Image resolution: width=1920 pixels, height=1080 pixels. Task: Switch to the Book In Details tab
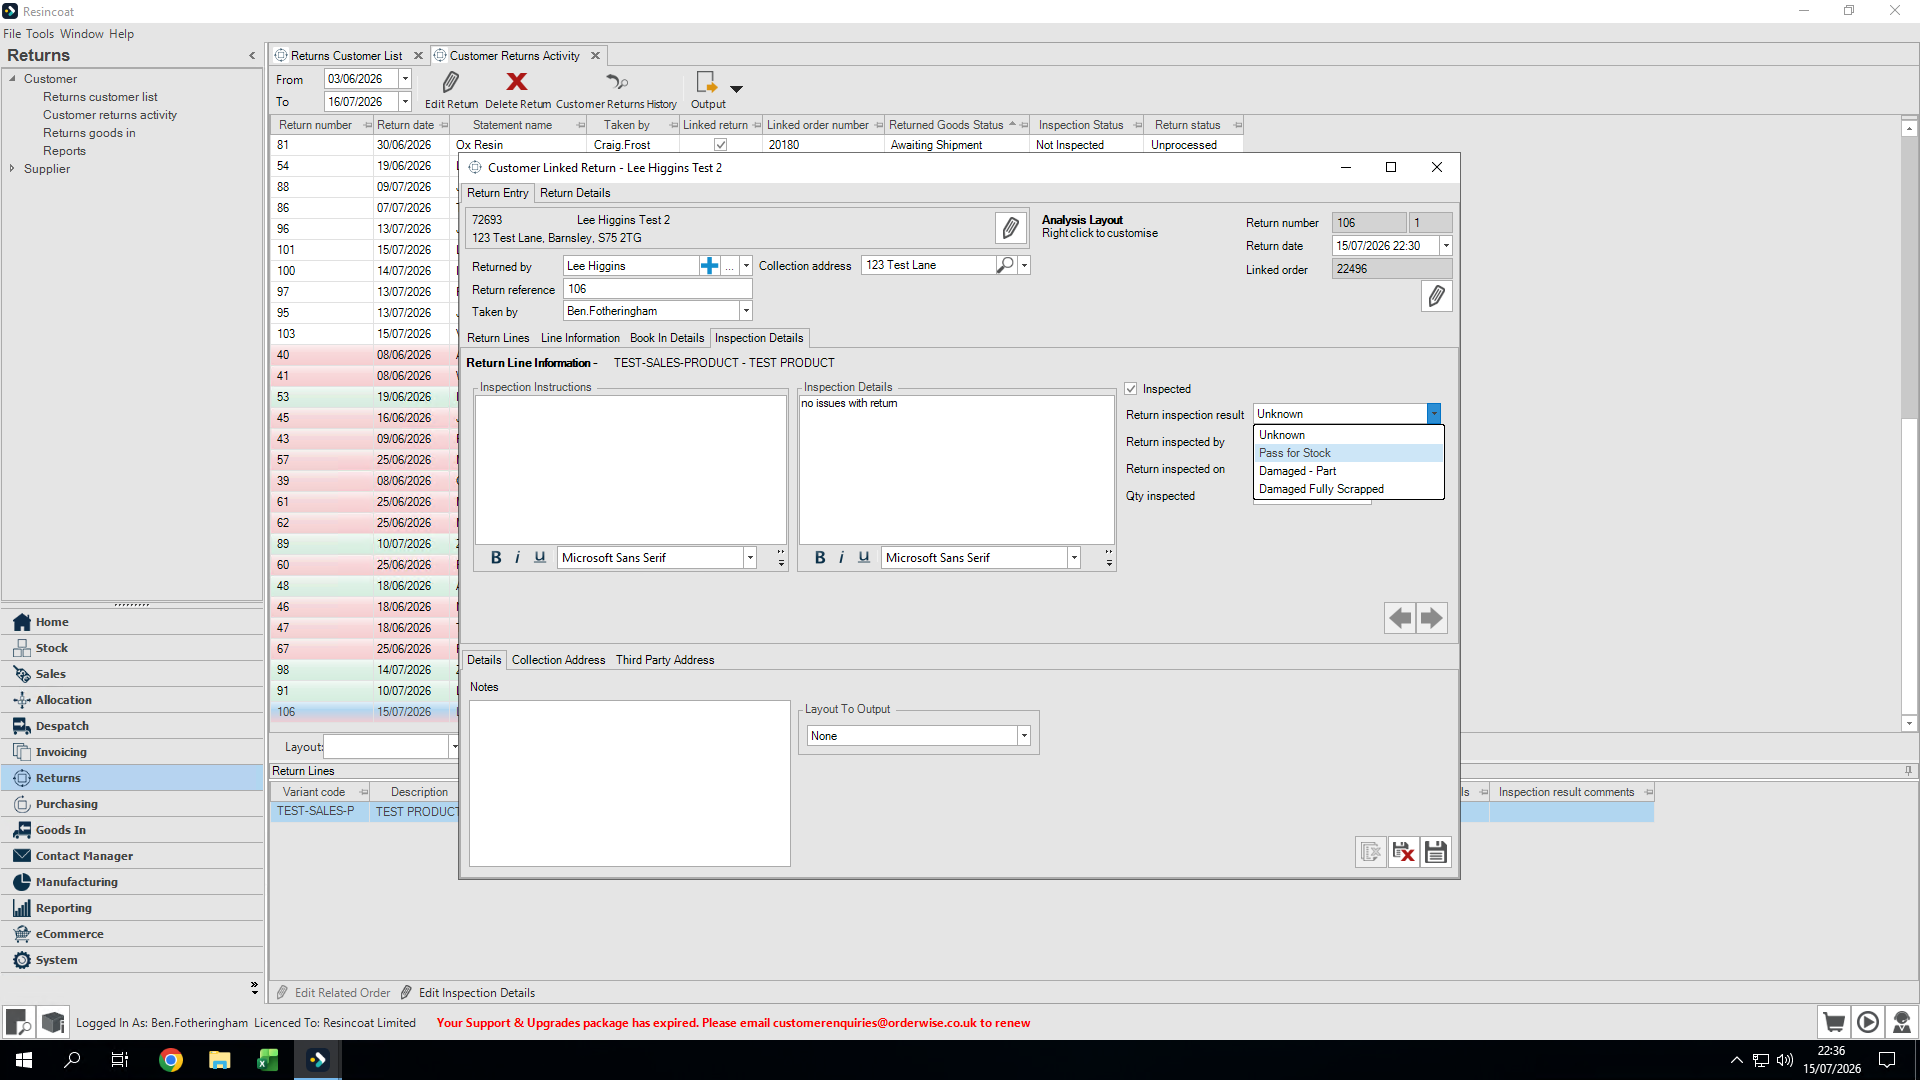click(x=667, y=338)
